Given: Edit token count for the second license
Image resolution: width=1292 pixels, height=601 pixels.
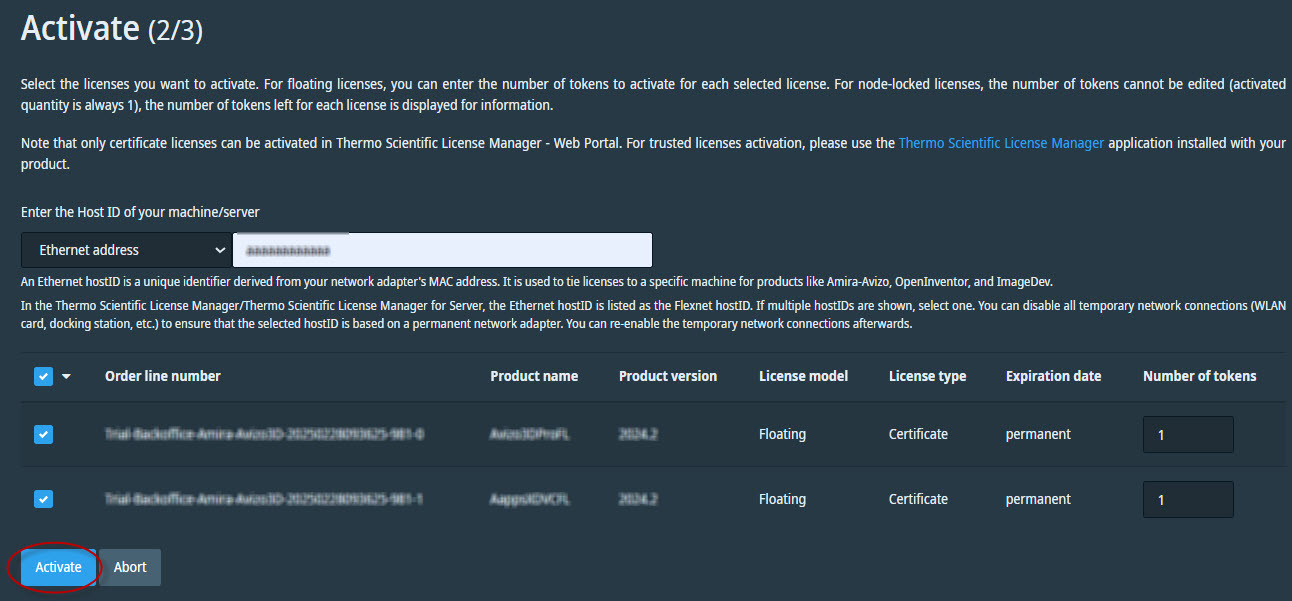Looking at the screenshot, I should point(1188,499).
